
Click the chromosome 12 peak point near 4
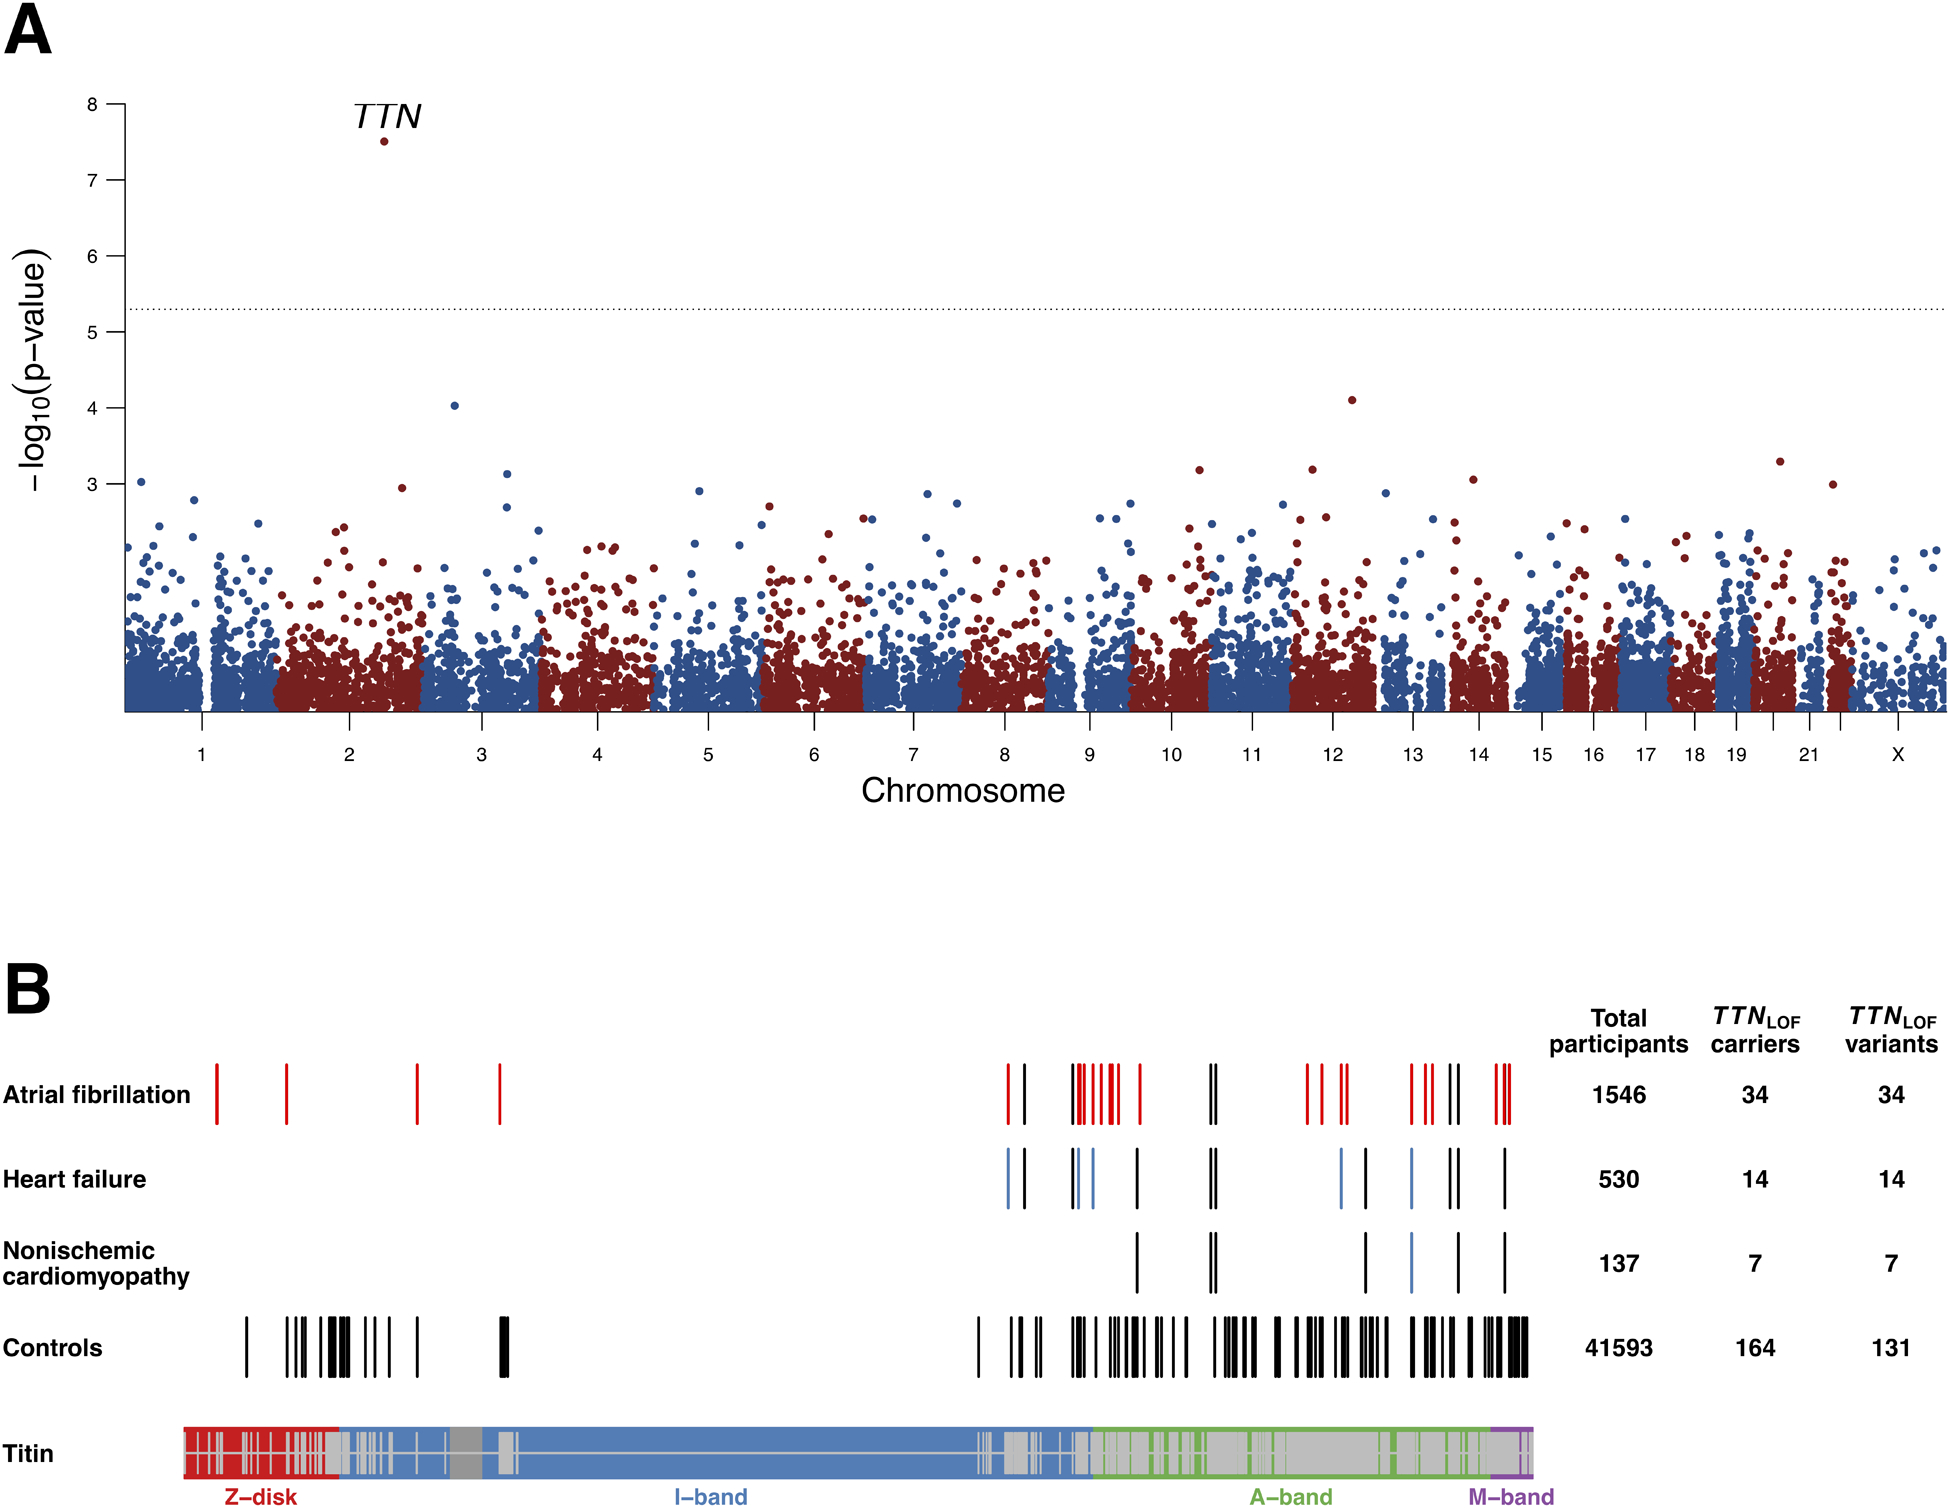click(1352, 400)
